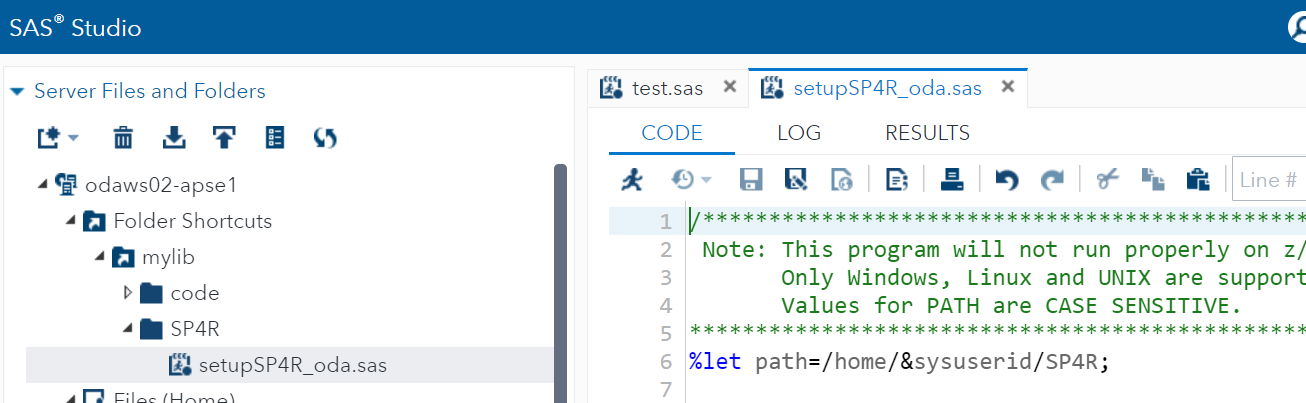This screenshot has height=403, width=1306.
Task: Print the code with printer icon
Action: point(951,180)
